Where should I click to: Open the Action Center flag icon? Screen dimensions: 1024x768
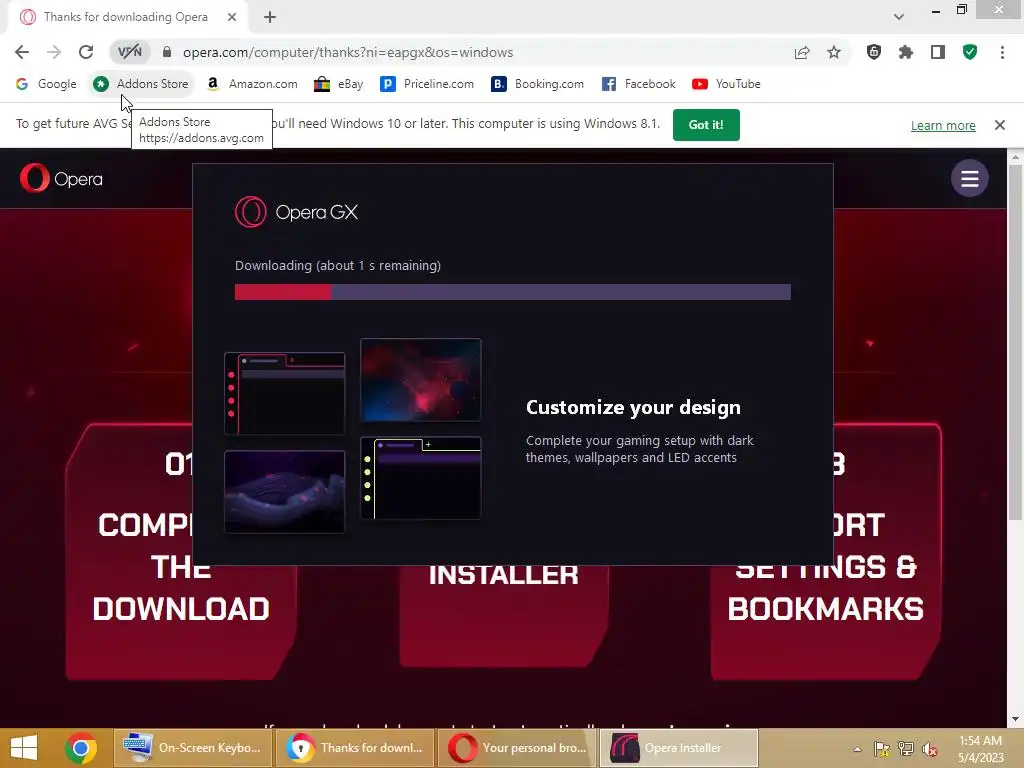[x=882, y=748]
